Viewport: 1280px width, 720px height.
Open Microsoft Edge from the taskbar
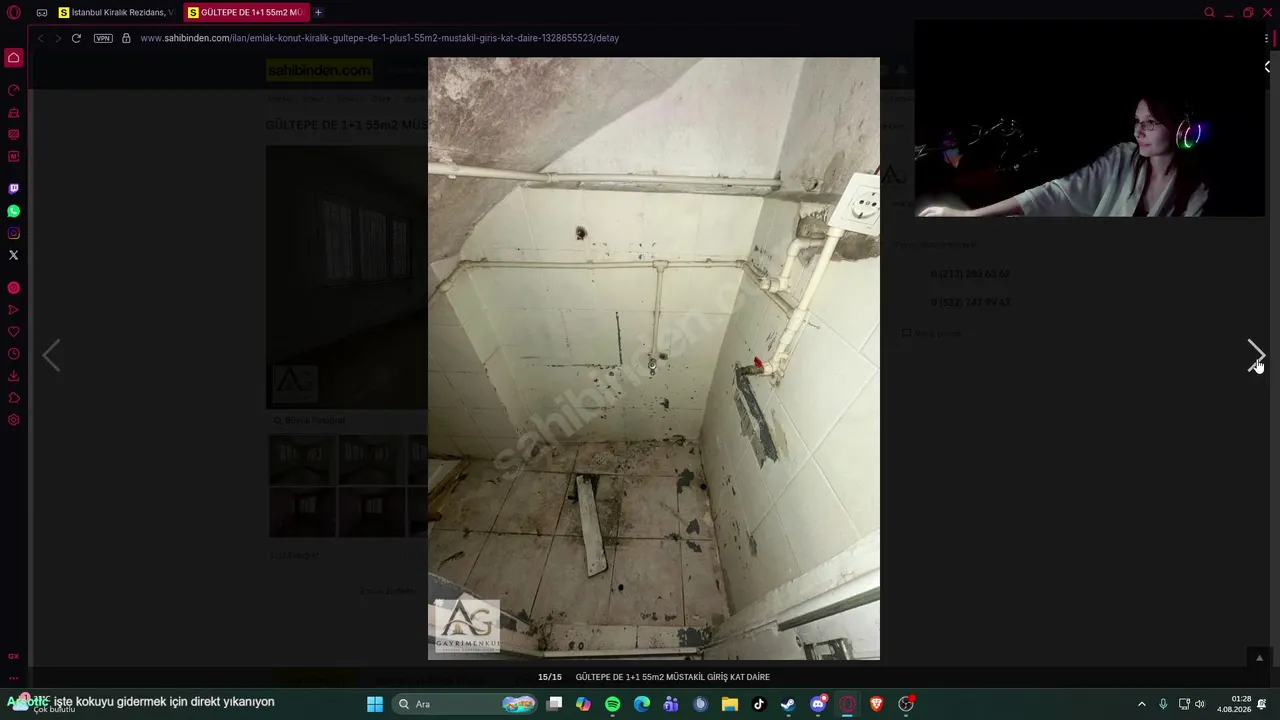[x=642, y=704]
